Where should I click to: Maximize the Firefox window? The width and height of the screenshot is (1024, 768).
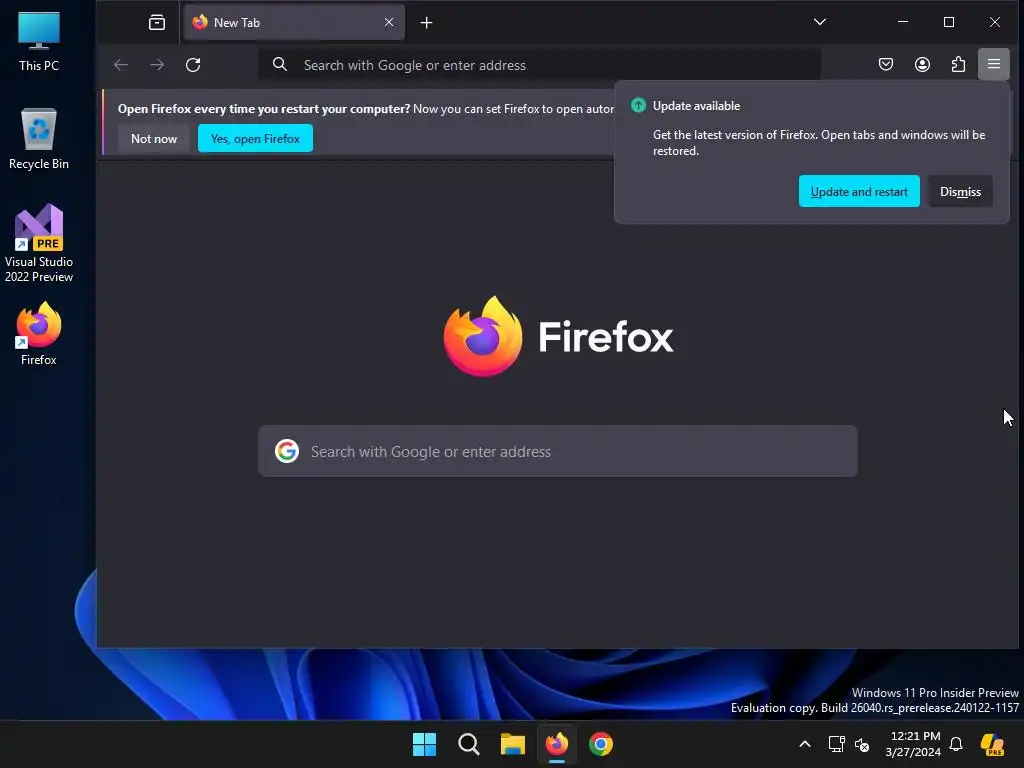click(x=949, y=22)
